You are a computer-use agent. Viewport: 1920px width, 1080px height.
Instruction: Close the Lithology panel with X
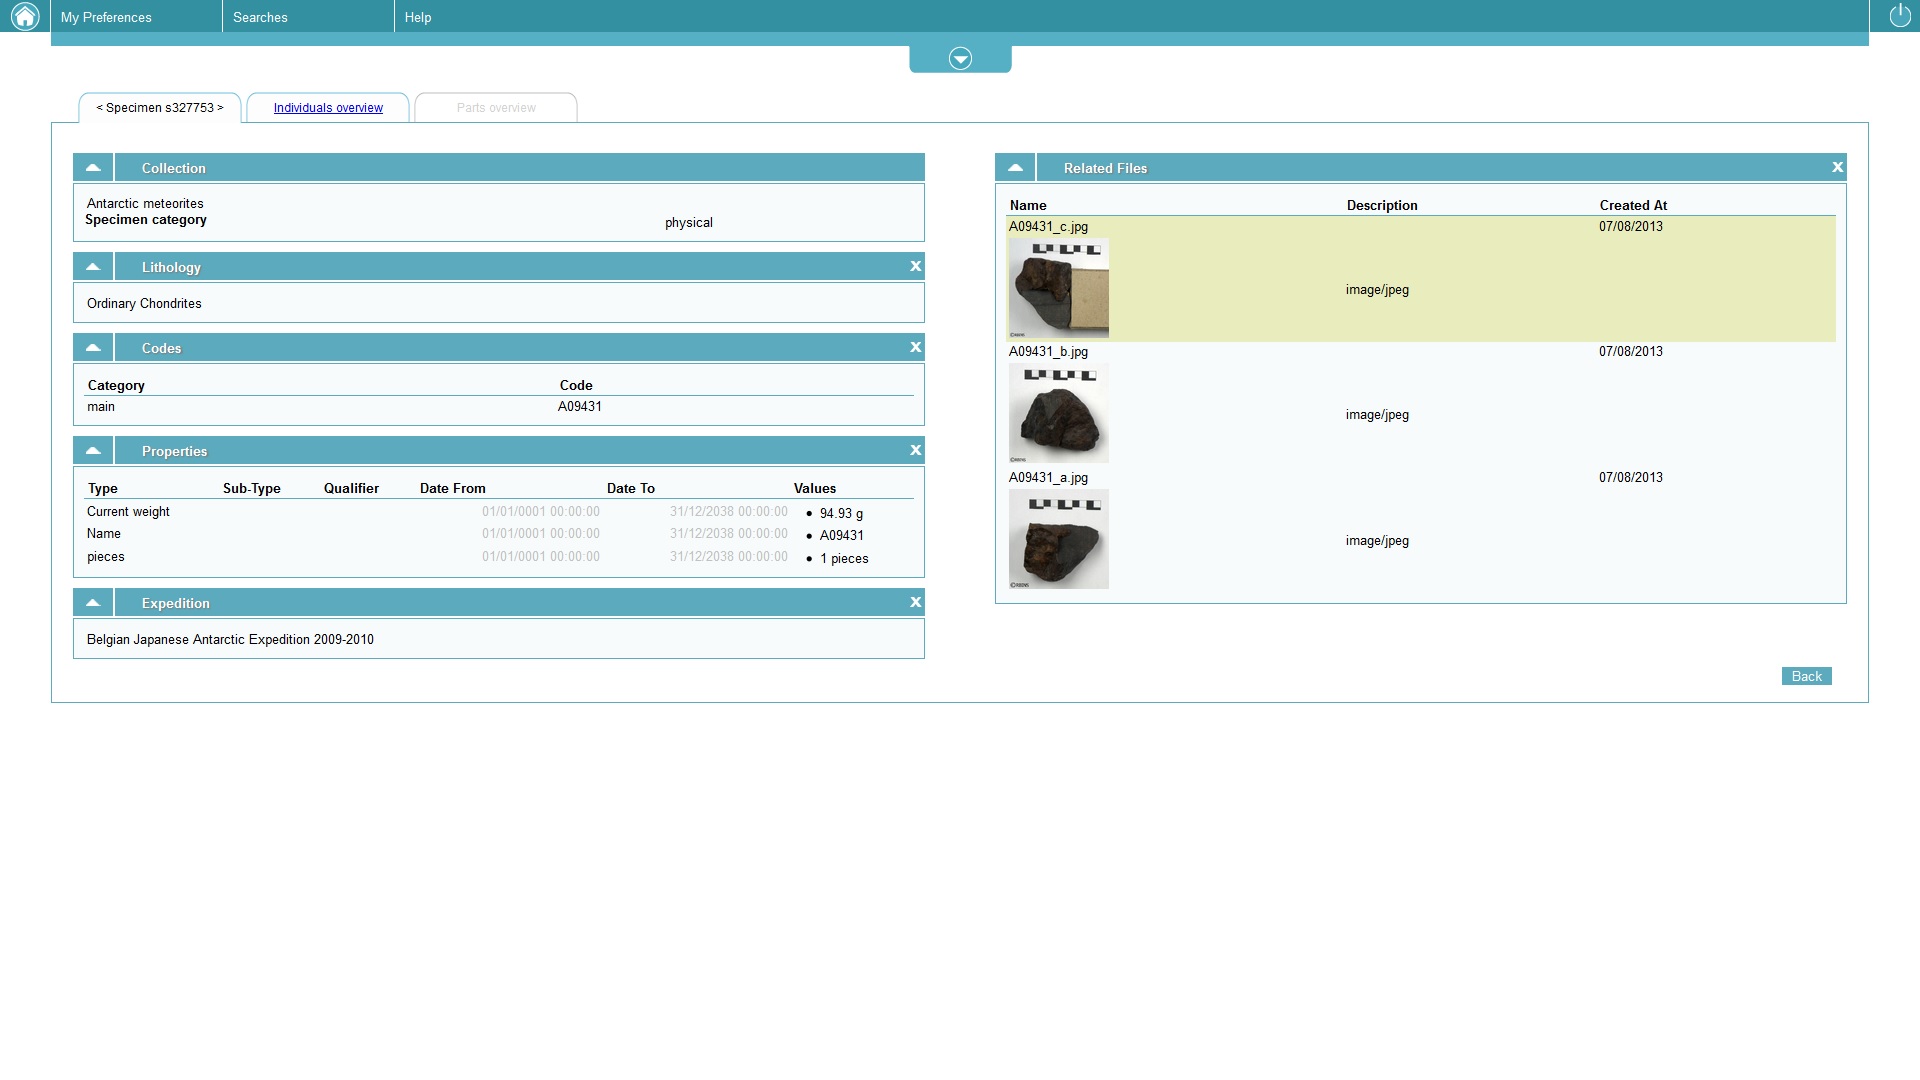click(915, 267)
